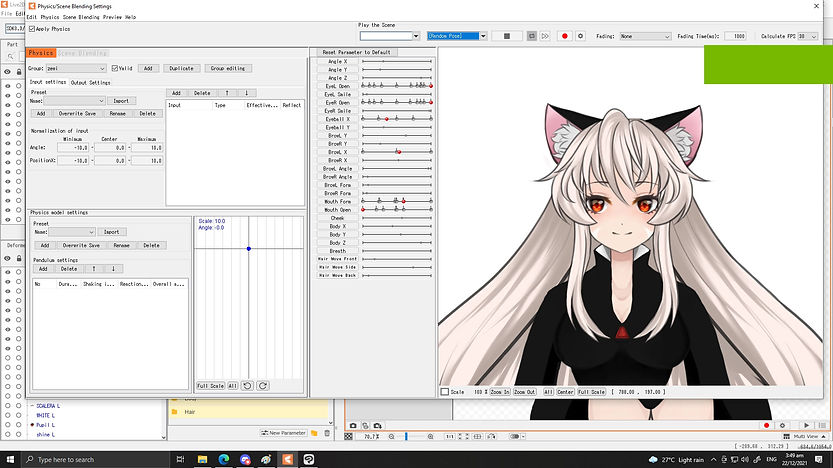Toggle the lock header icon in Part panel
The image size is (833, 468).
(x=19, y=72)
